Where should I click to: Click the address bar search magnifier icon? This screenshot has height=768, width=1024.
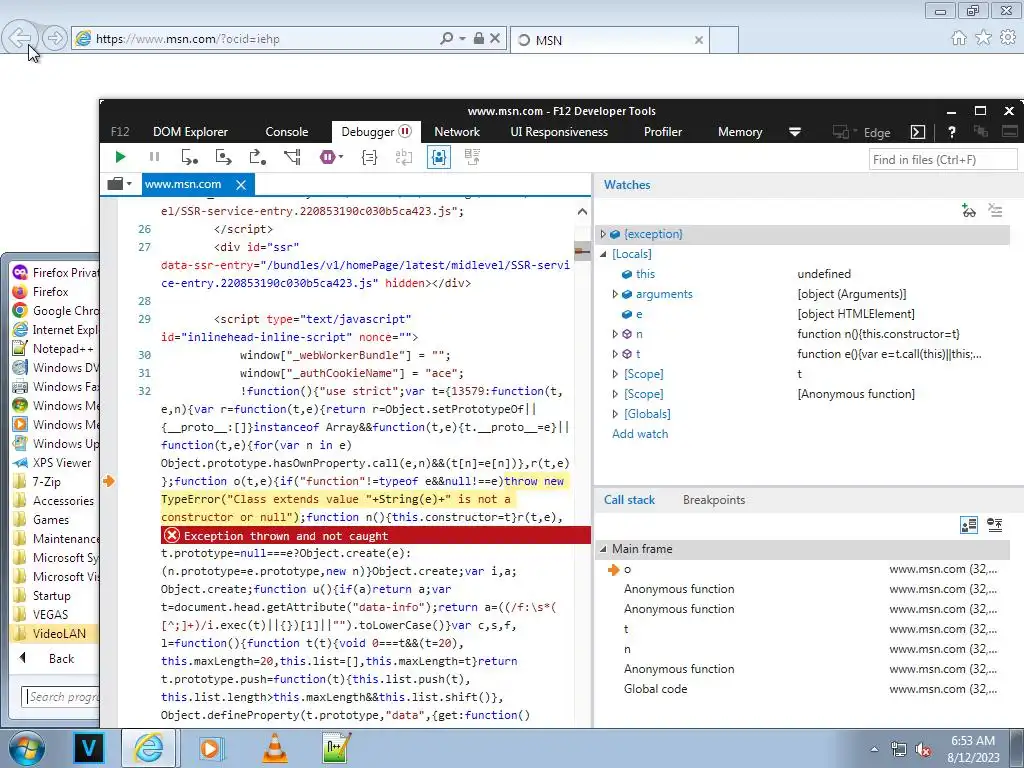coord(447,39)
